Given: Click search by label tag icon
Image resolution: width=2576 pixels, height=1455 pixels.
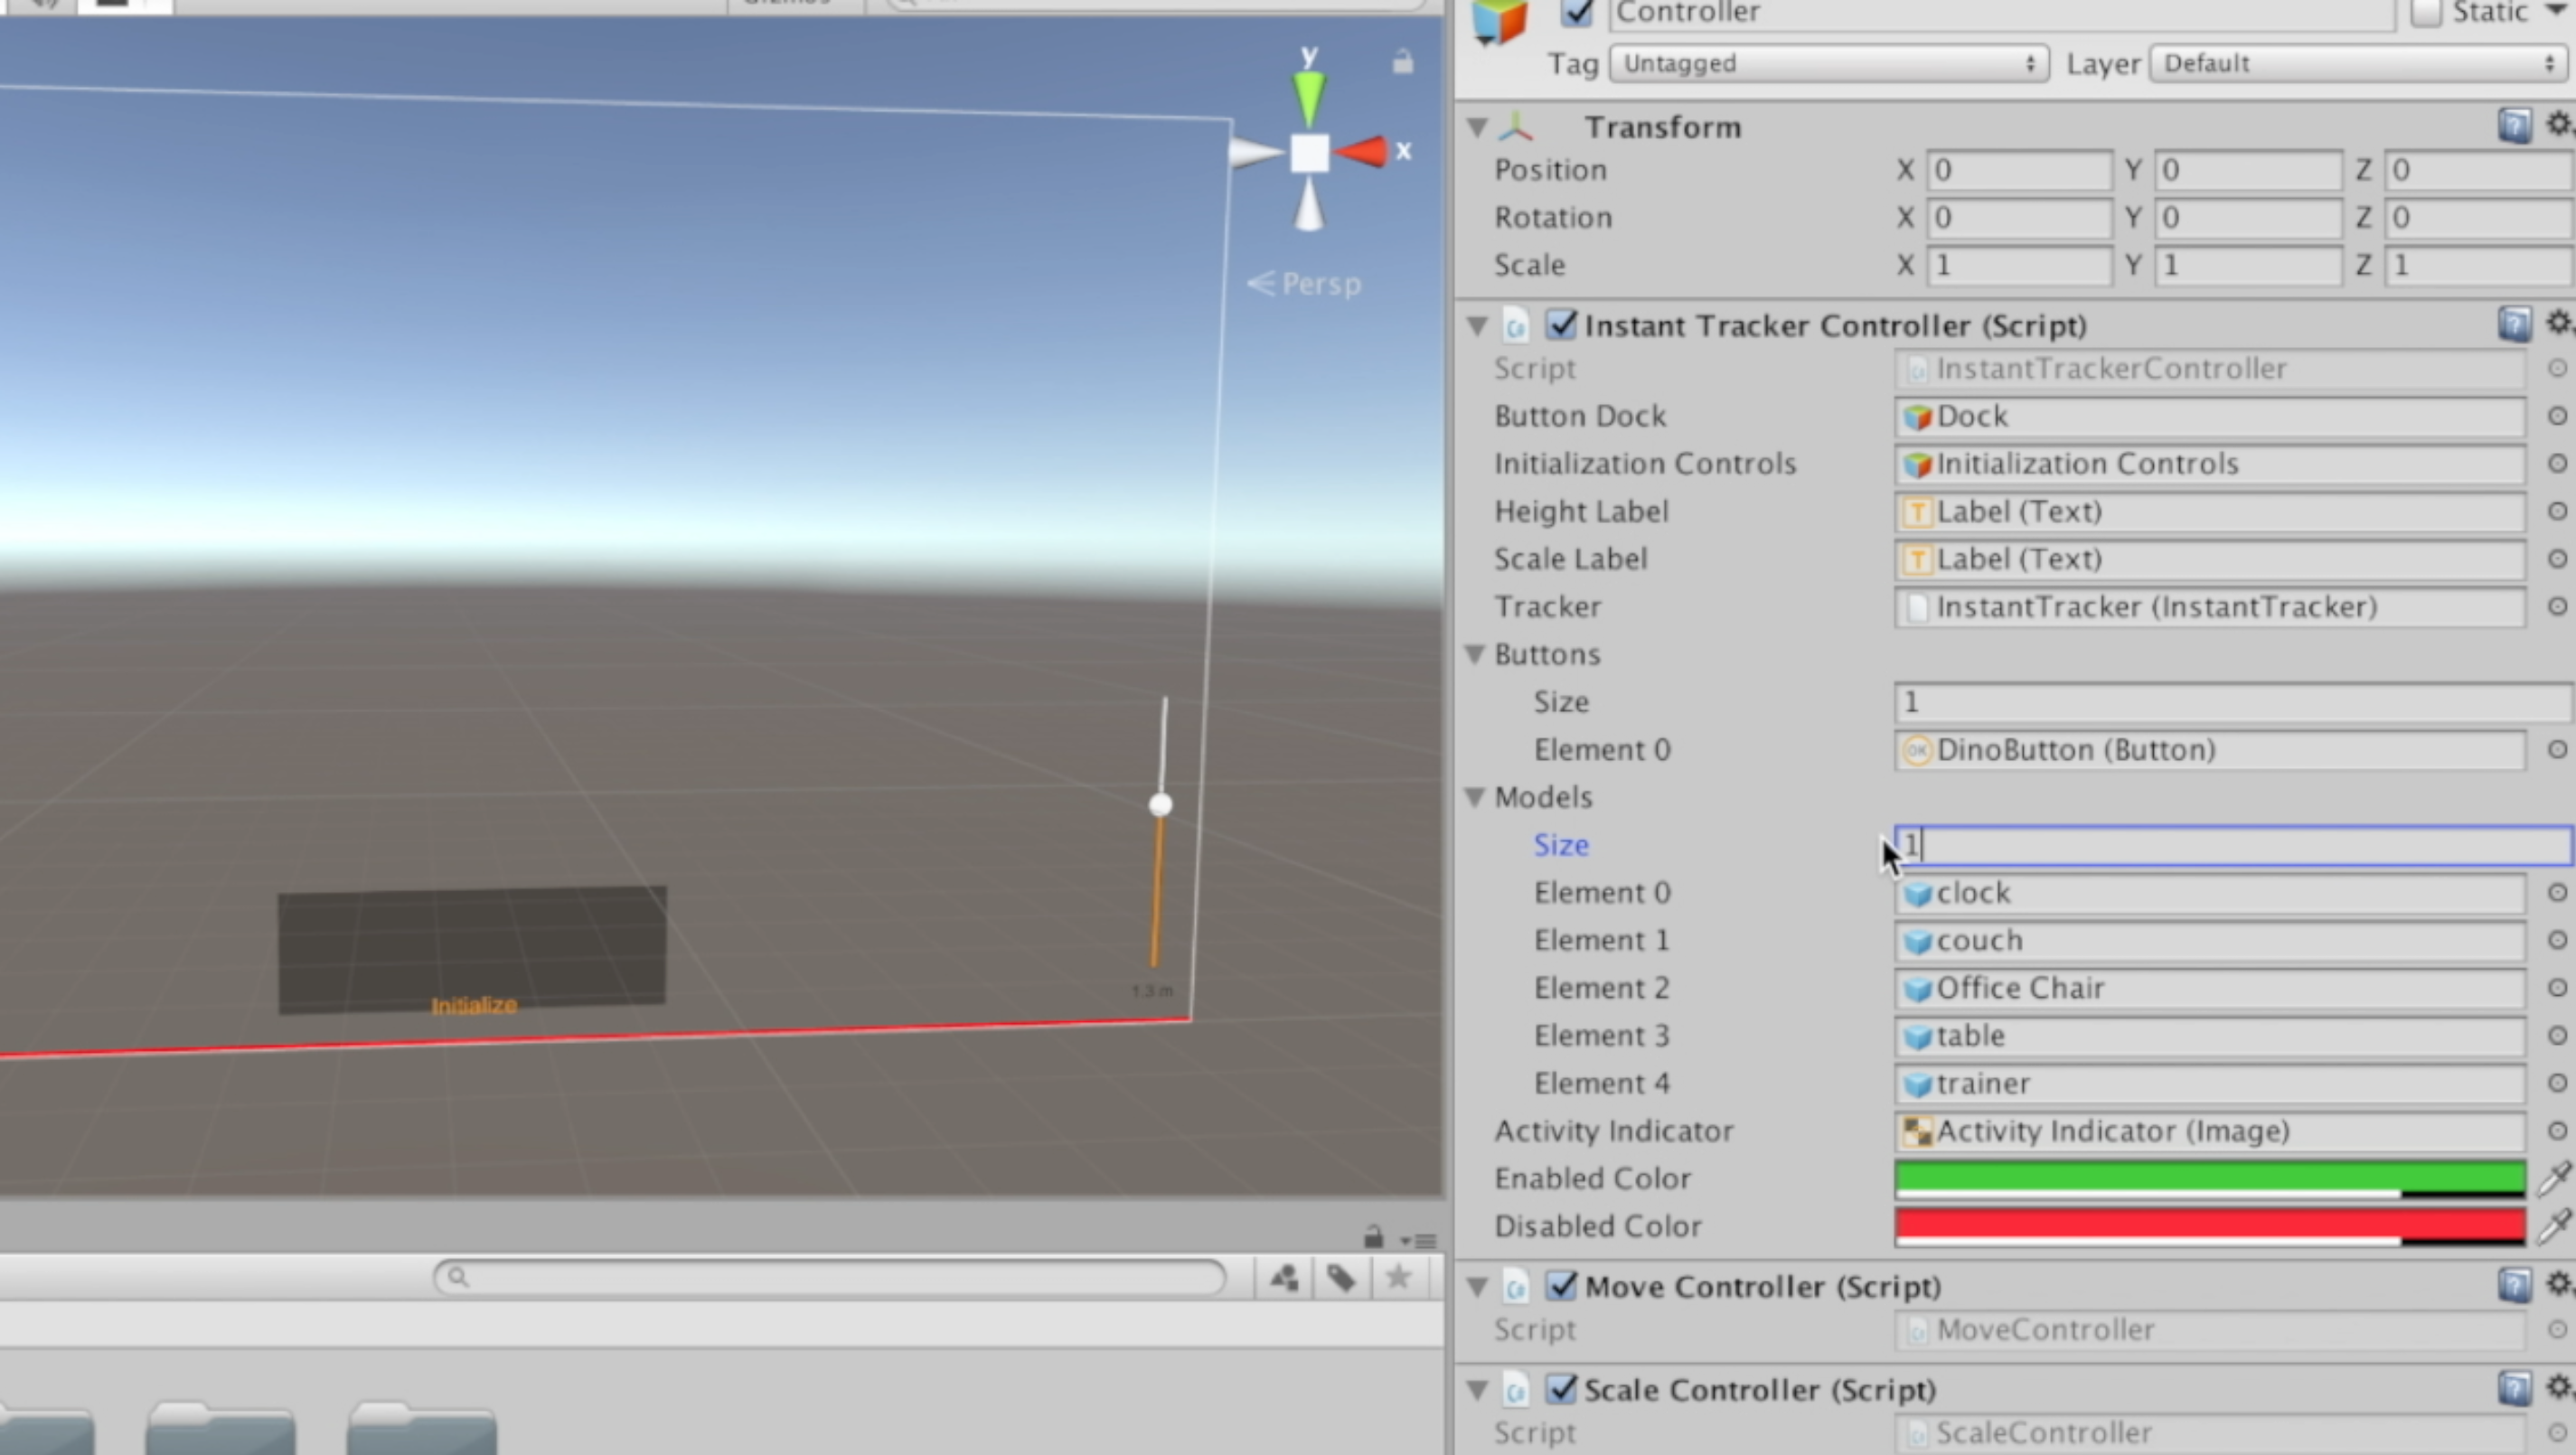Looking at the screenshot, I should pos(1341,1277).
